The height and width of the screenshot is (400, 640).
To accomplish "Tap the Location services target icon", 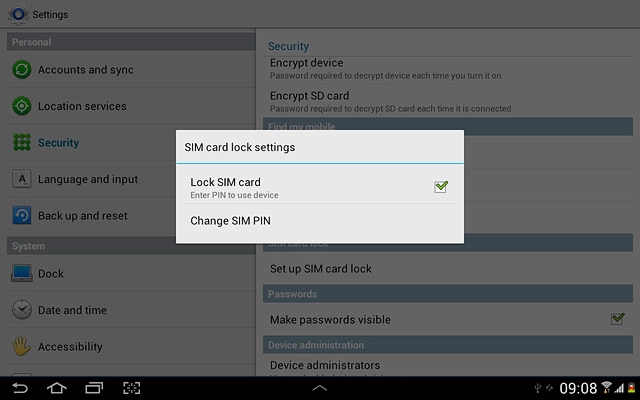I will pos(22,106).
